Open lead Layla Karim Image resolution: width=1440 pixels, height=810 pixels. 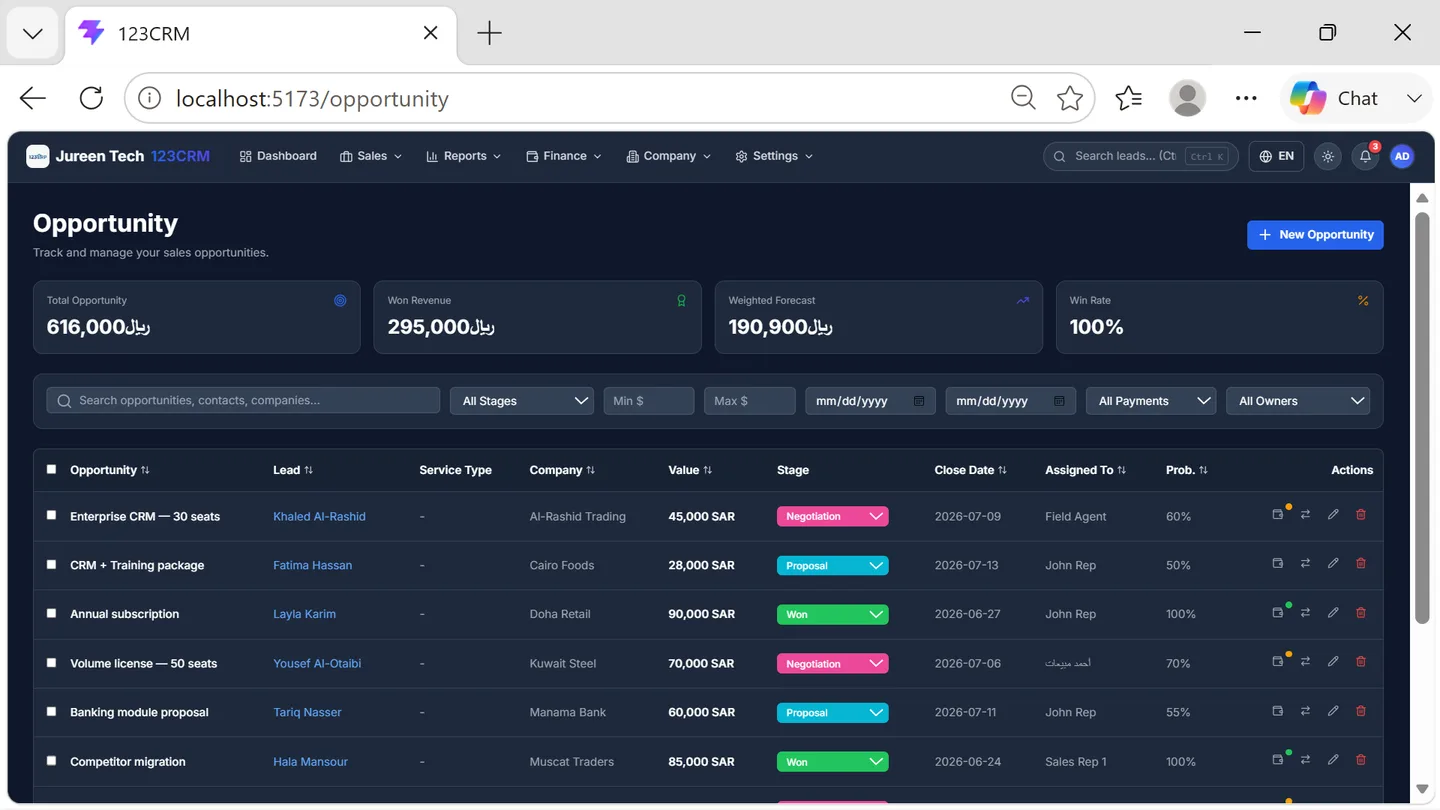(304, 614)
